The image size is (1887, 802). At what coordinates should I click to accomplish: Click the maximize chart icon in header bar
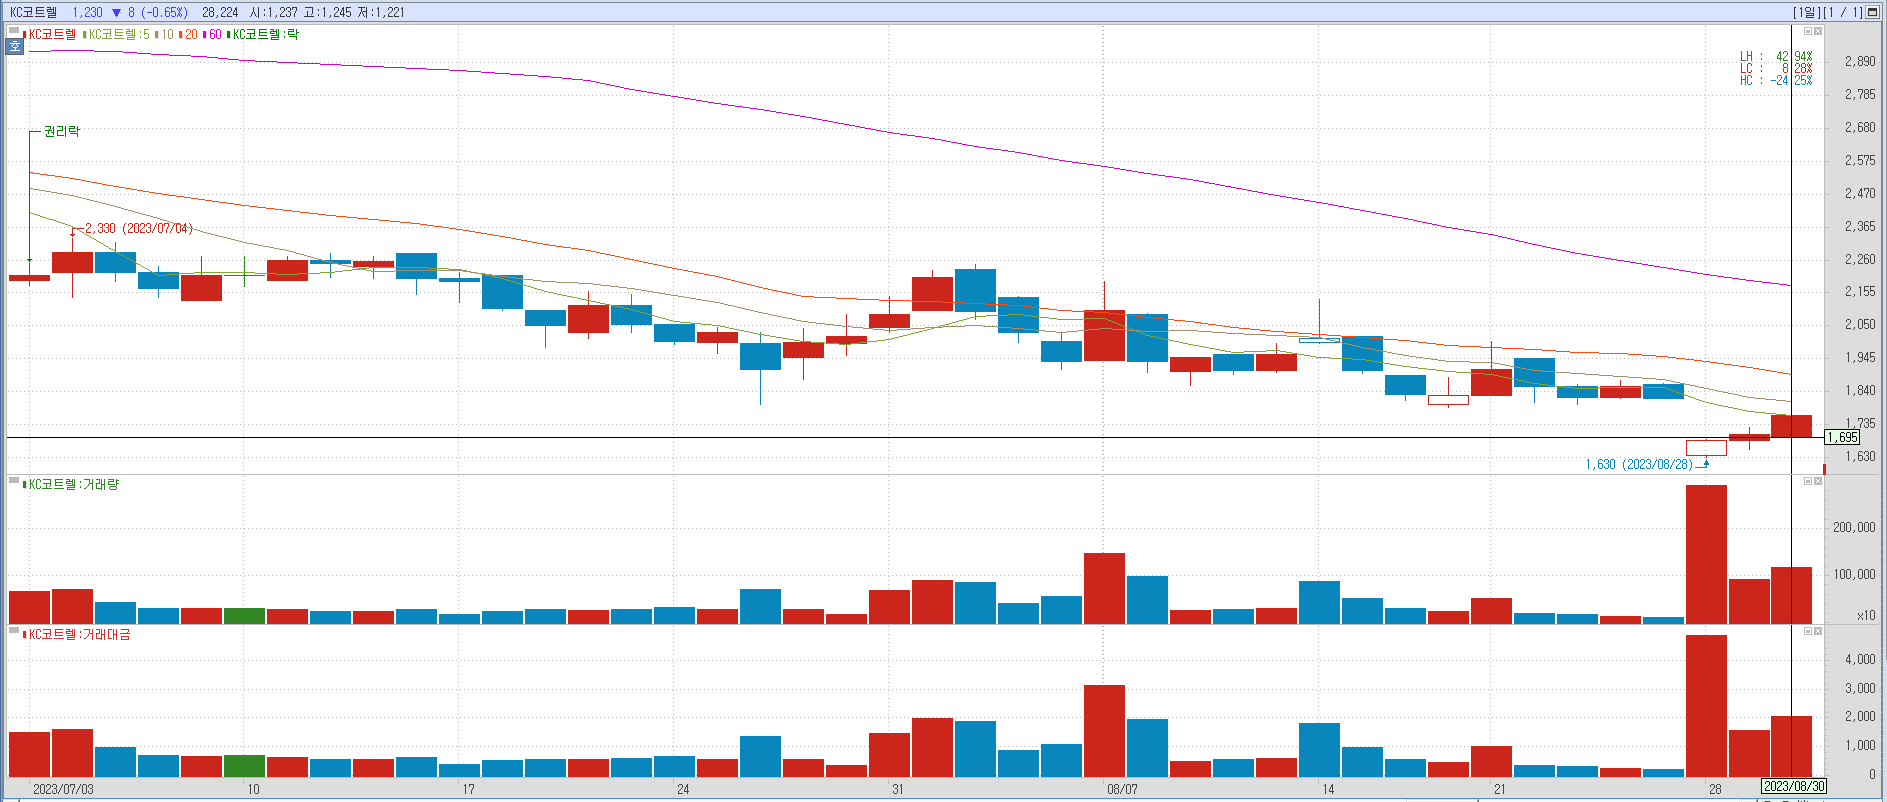[1873, 12]
